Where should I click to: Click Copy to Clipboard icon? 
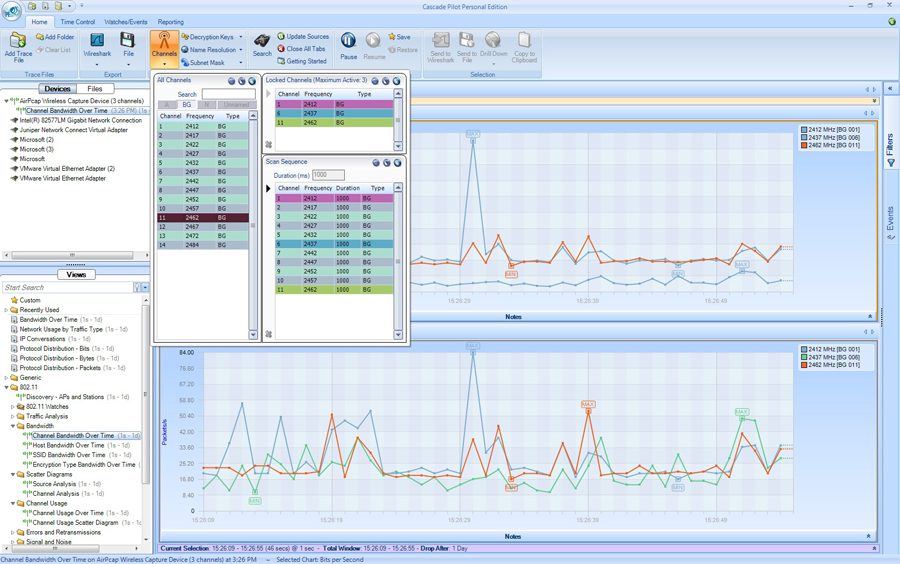tap(524, 40)
